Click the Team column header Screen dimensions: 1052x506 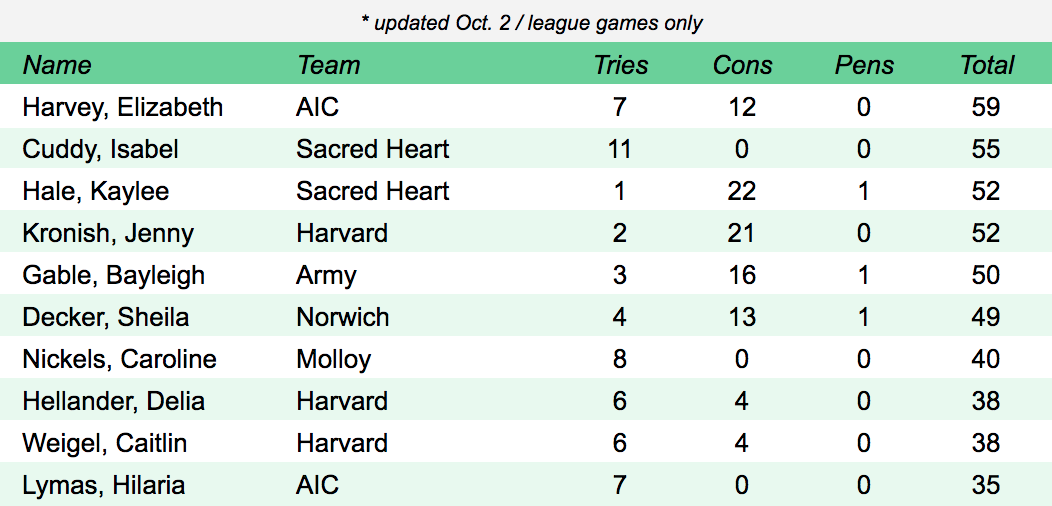click(328, 65)
